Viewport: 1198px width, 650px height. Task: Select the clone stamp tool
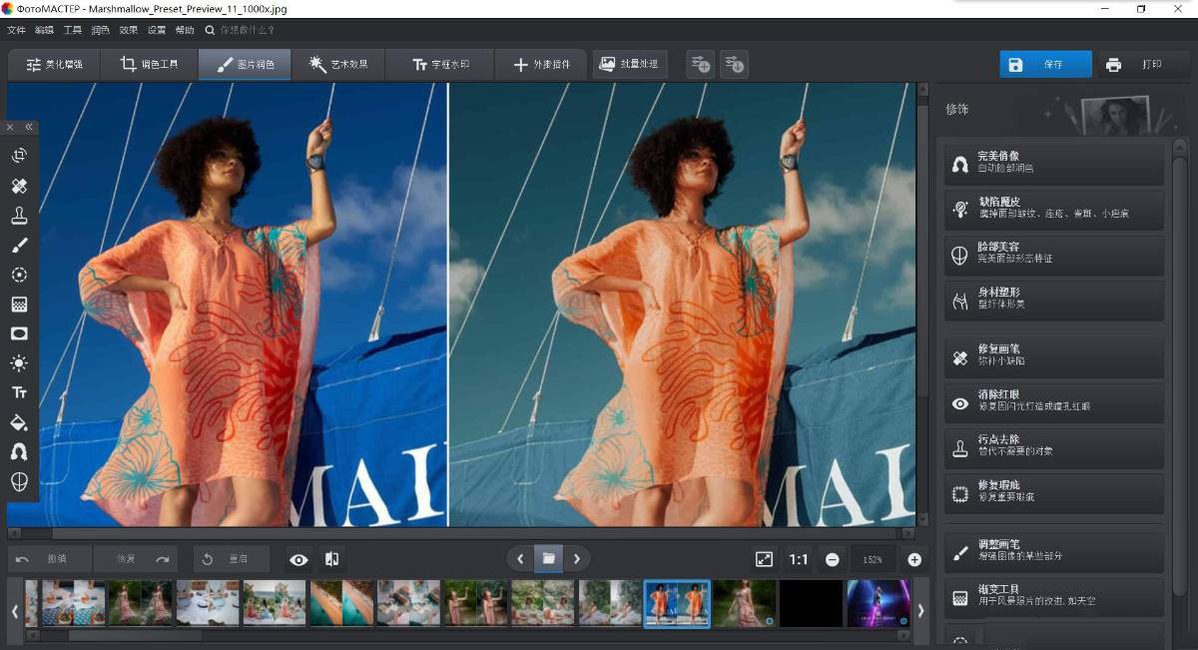point(19,215)
